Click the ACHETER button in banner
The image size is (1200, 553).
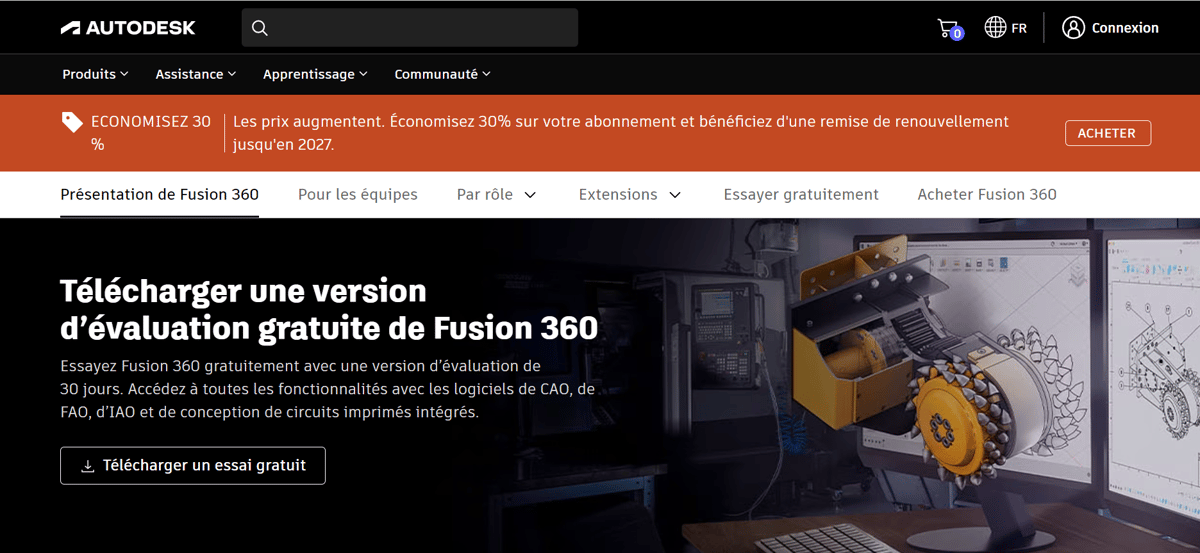[x=1107, y=133]
